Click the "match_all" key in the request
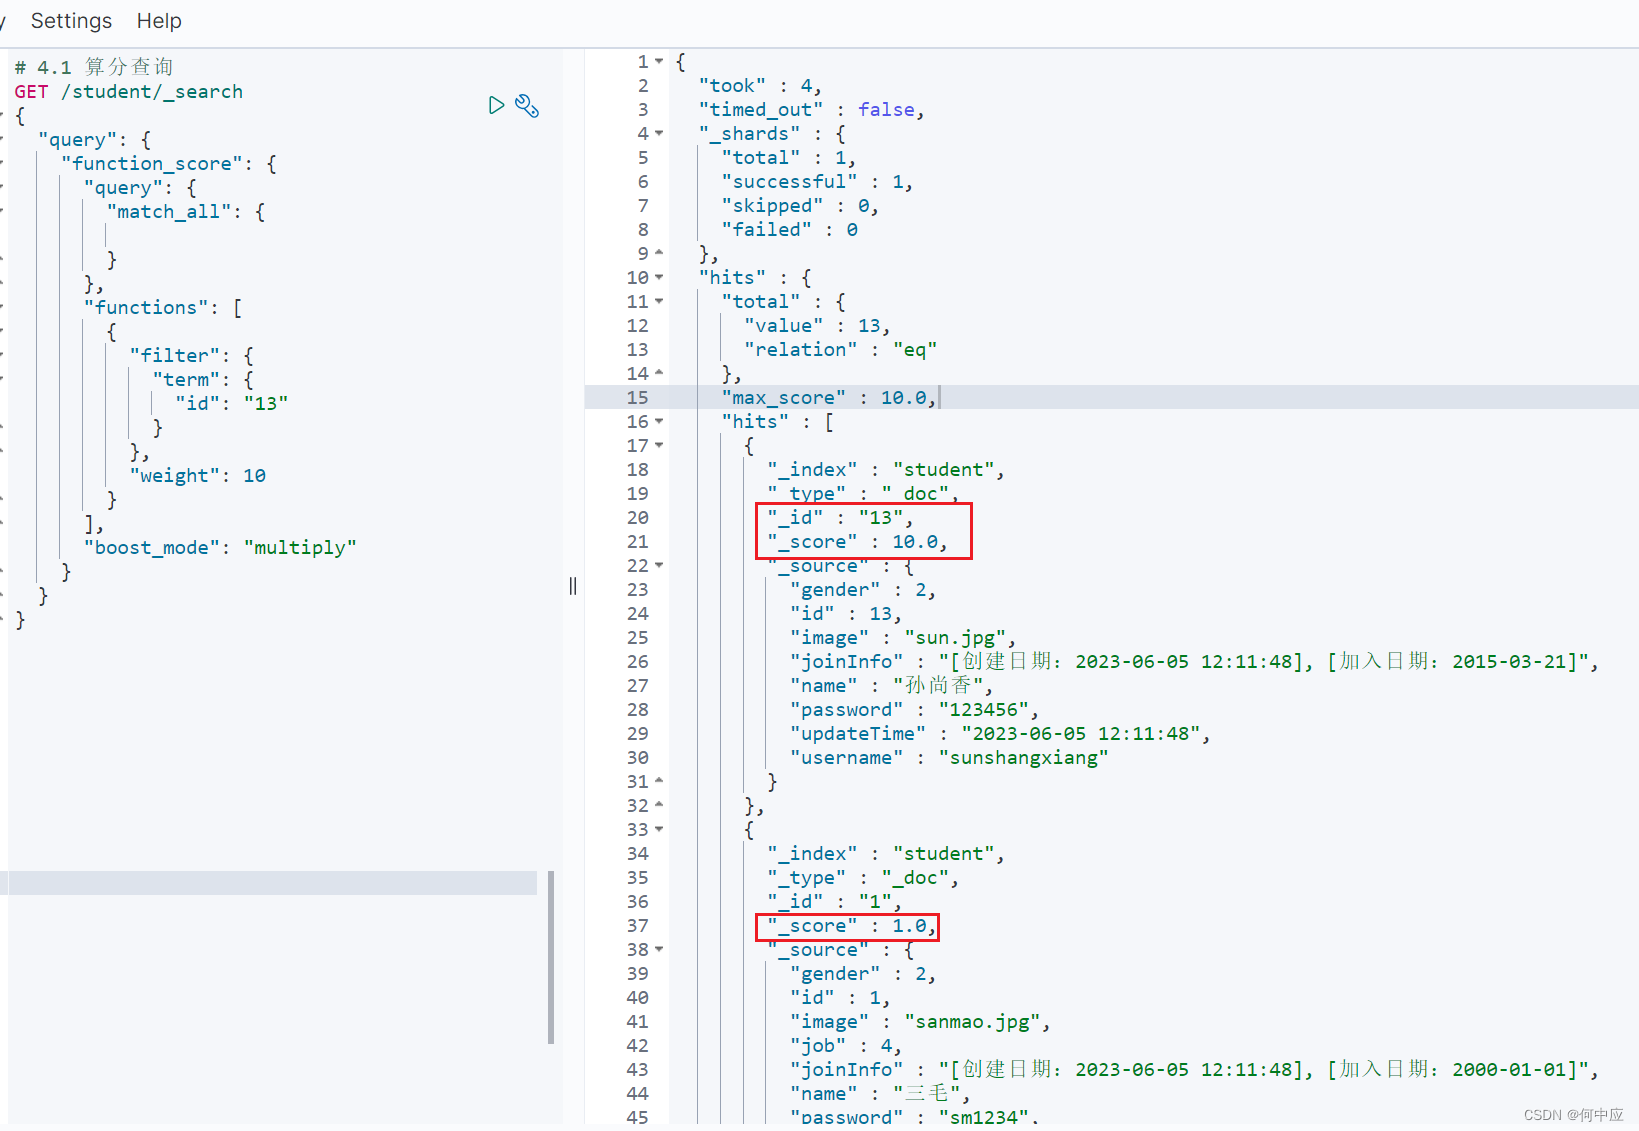 tap(169, 211)
